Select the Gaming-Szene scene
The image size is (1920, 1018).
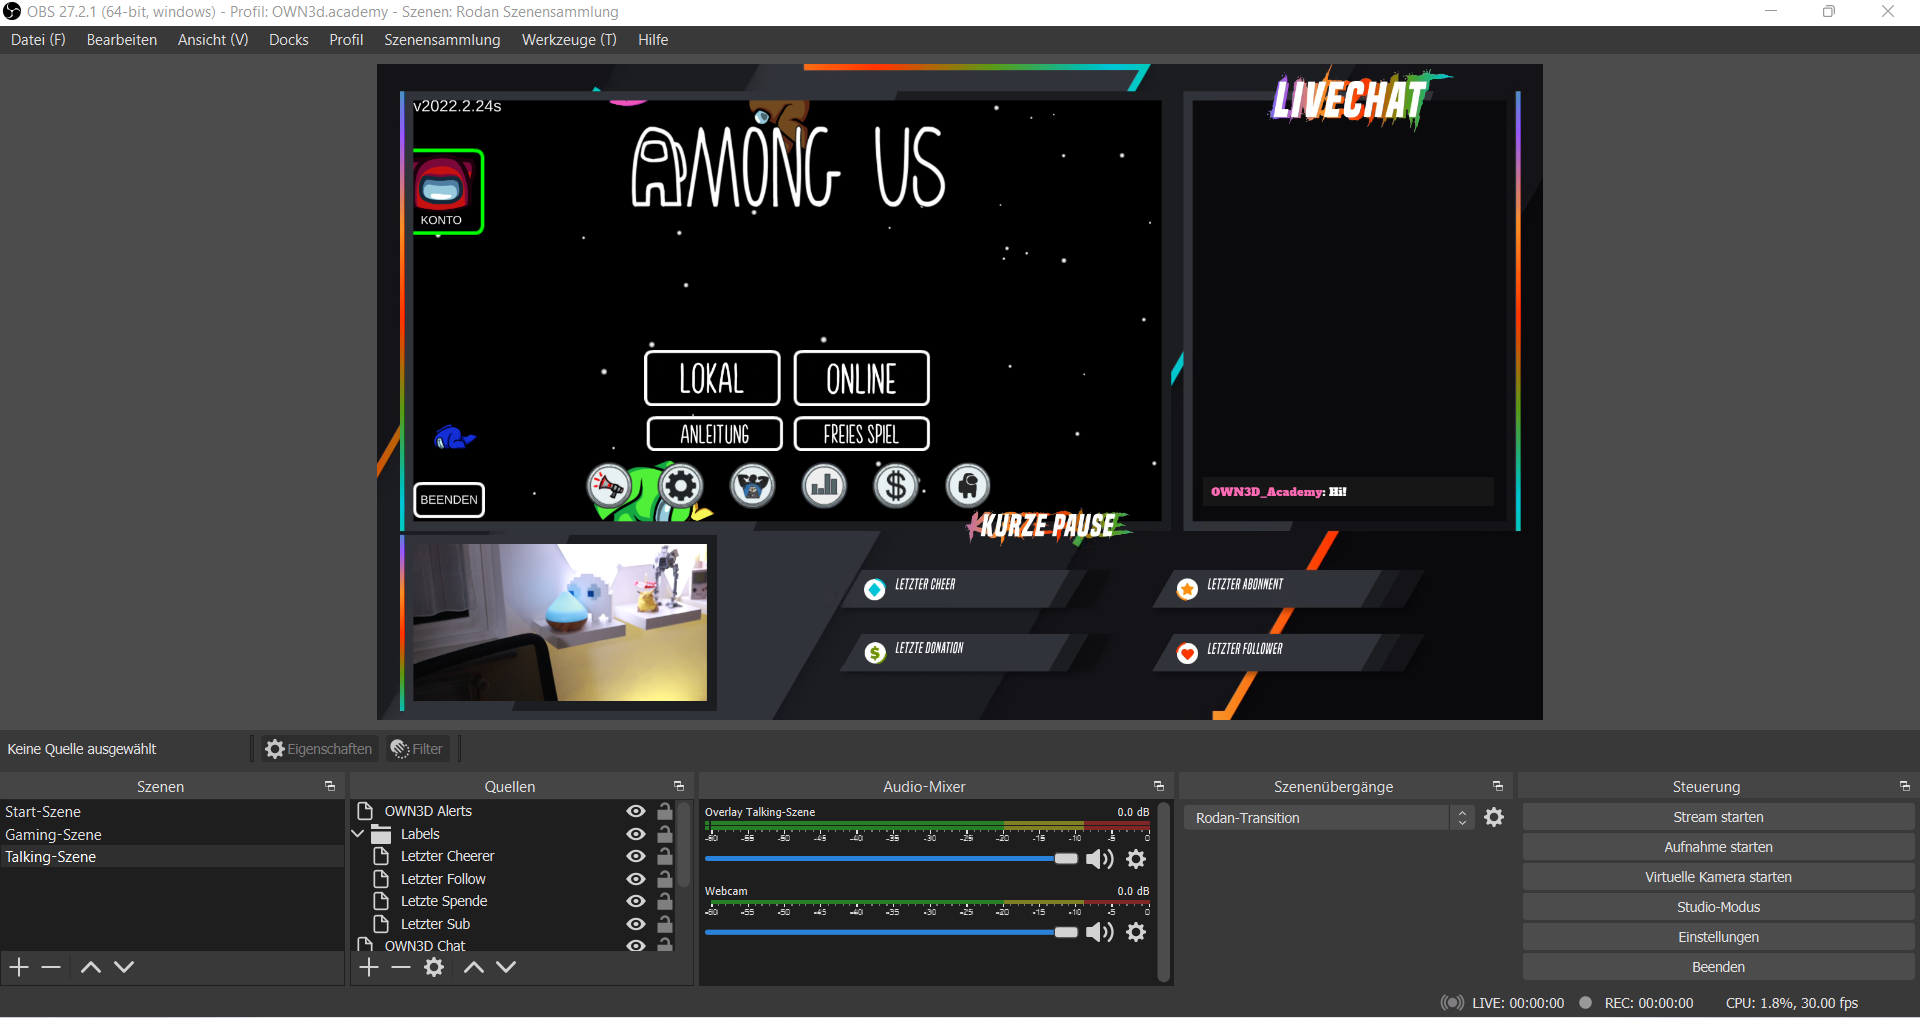[55, 834]
